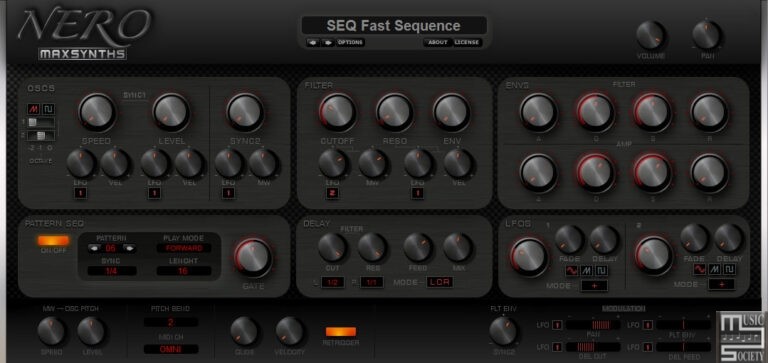
Task: Open the Delay left time 1/2 selector
Action: pyautogui.click(x=333, y=283)
